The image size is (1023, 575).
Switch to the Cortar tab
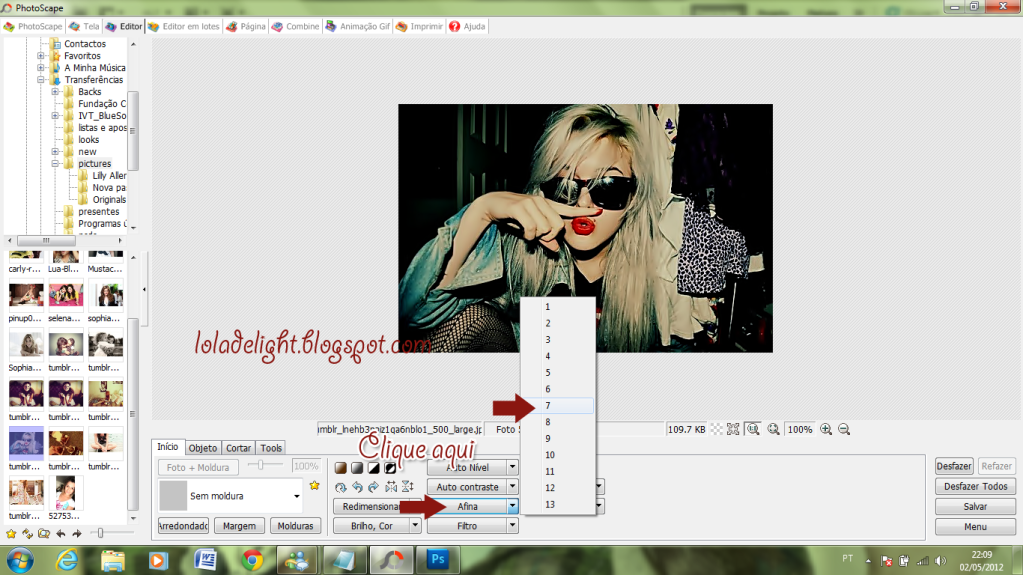pos(238,448)
